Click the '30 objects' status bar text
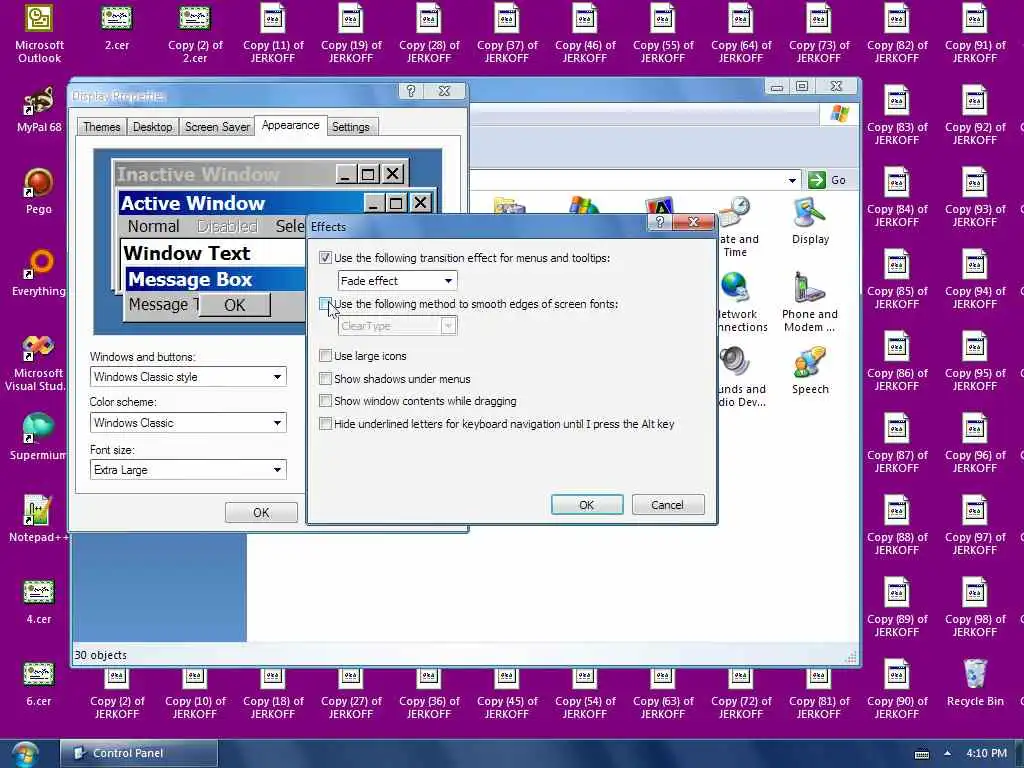This screenshot has height=768, width=1024. 101,655
